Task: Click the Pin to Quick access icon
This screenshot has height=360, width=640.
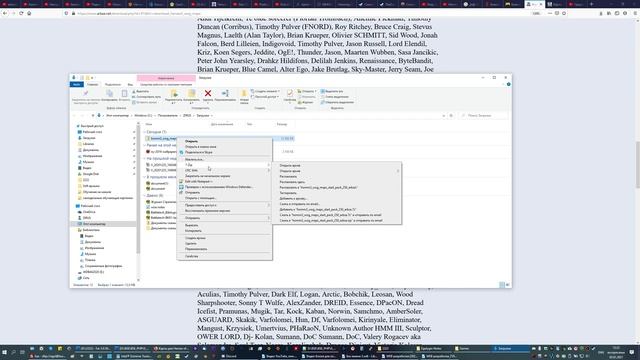Action: point(86,94)
